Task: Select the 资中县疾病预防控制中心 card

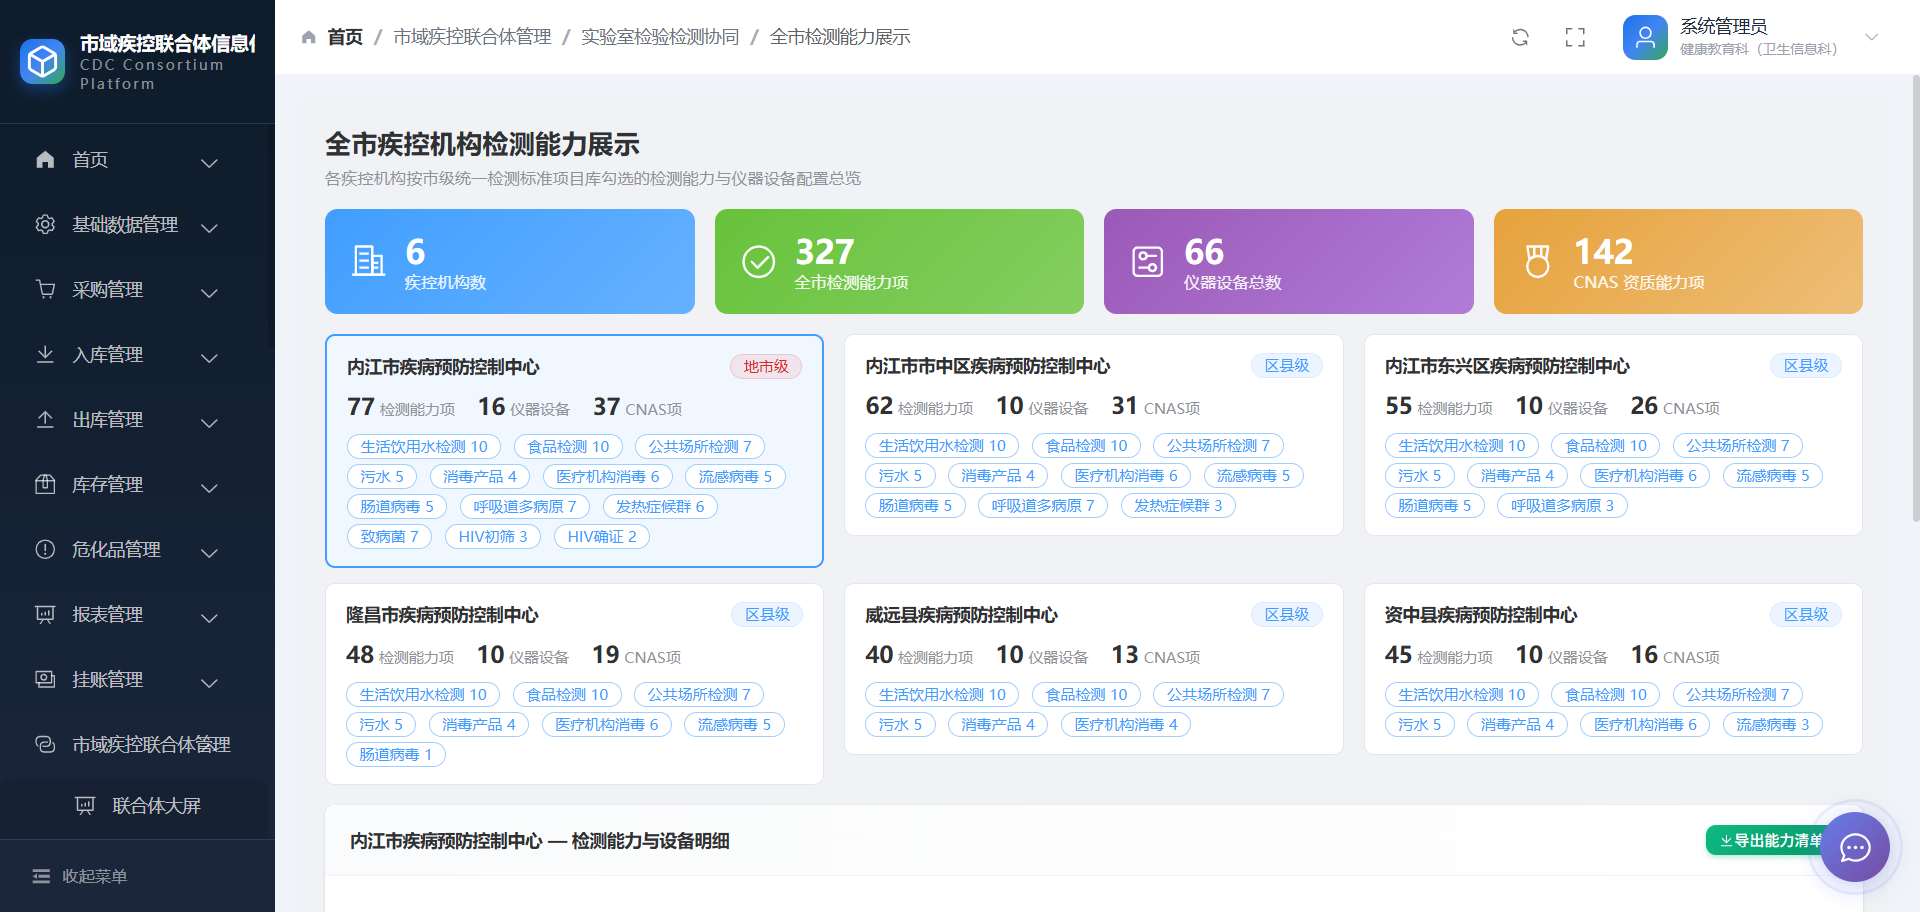Action: pos(1613,669)
